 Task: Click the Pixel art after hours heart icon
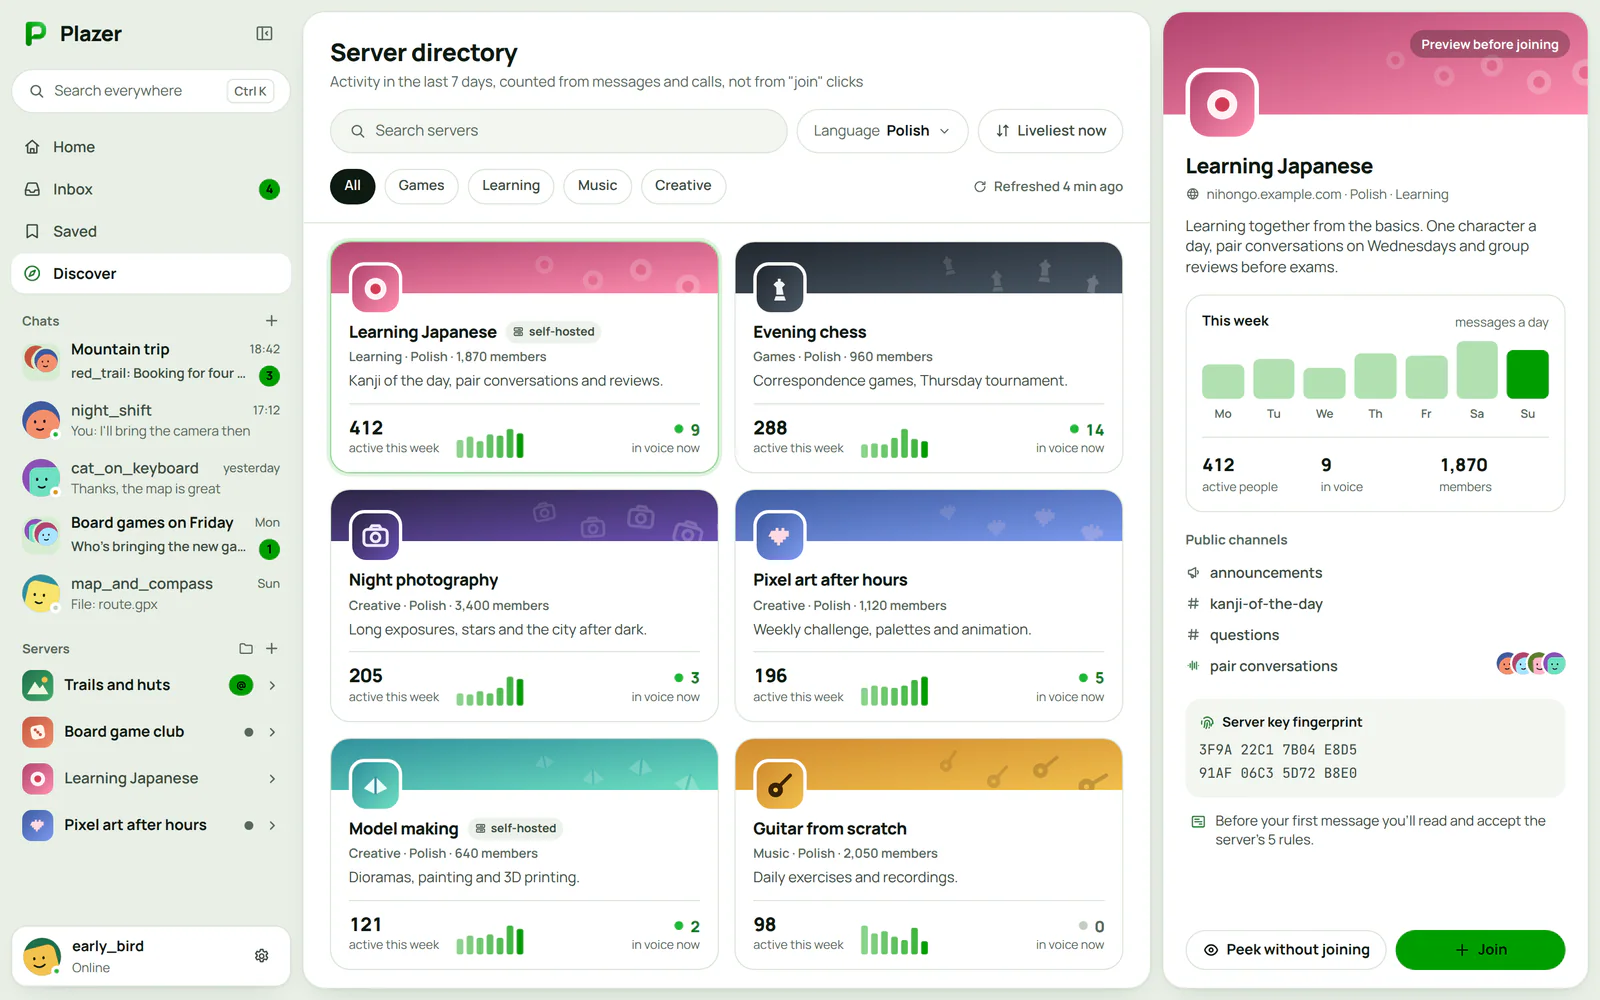[780, 537]
